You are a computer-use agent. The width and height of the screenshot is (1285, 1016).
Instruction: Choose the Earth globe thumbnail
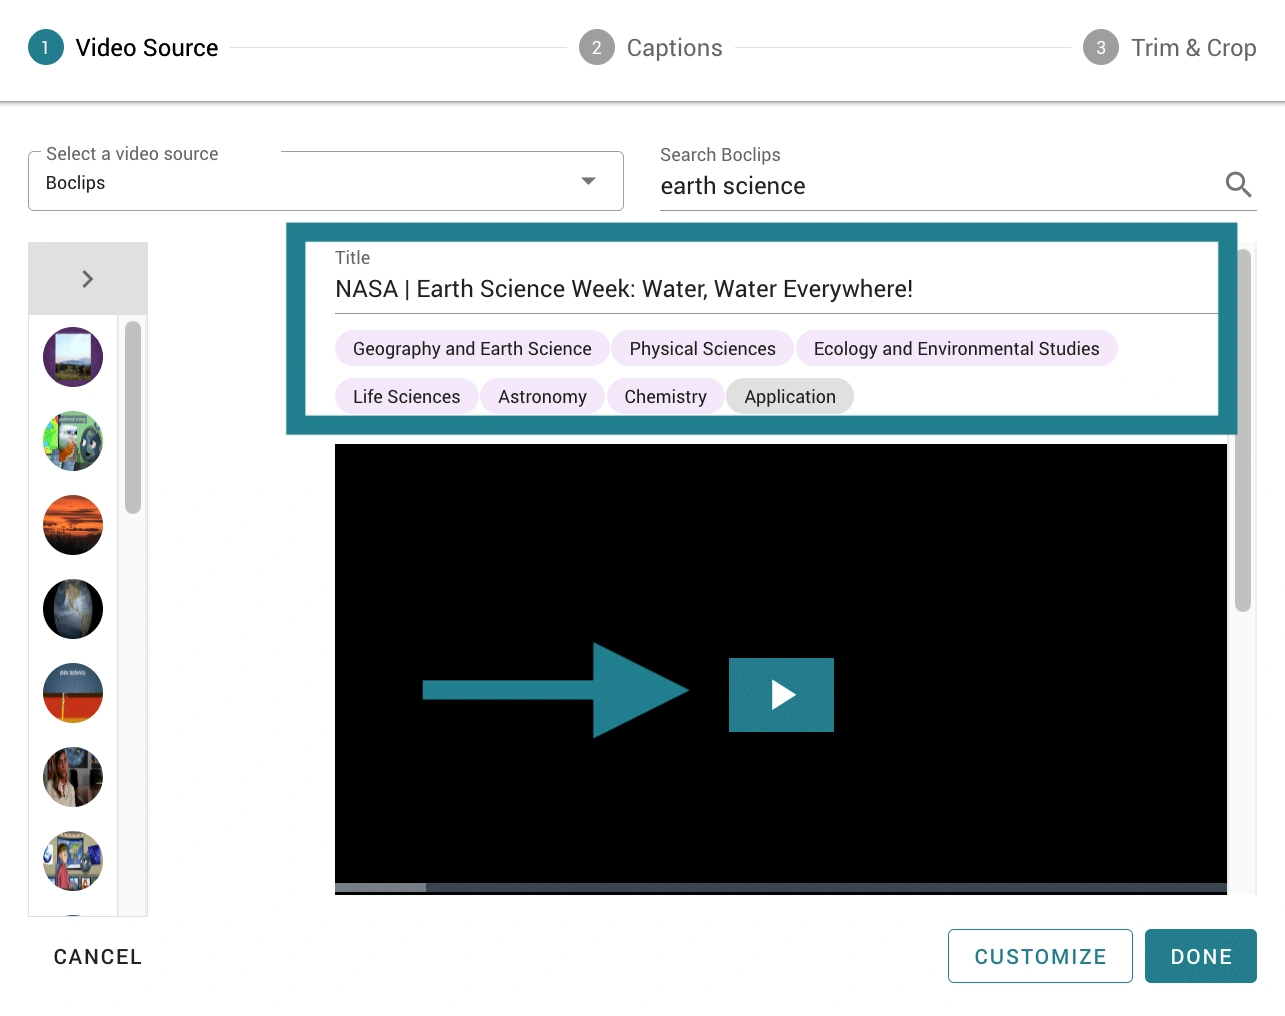(73, 609)
